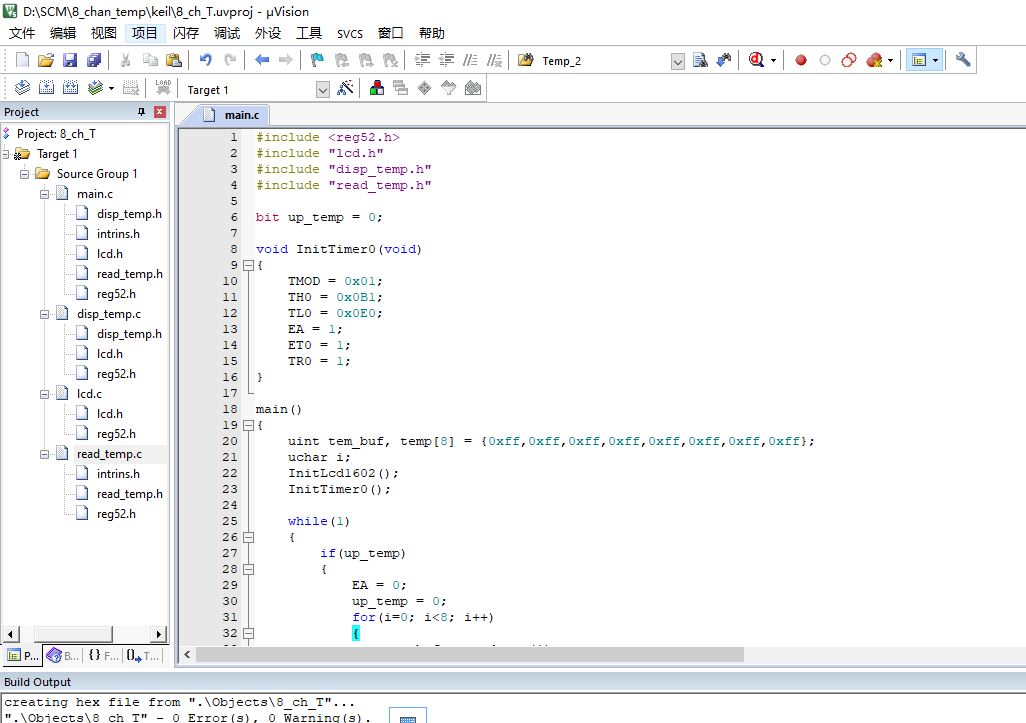Insert a bookmark at the current line
Viewport: 1026px width, 723px height.
[317, 60]
